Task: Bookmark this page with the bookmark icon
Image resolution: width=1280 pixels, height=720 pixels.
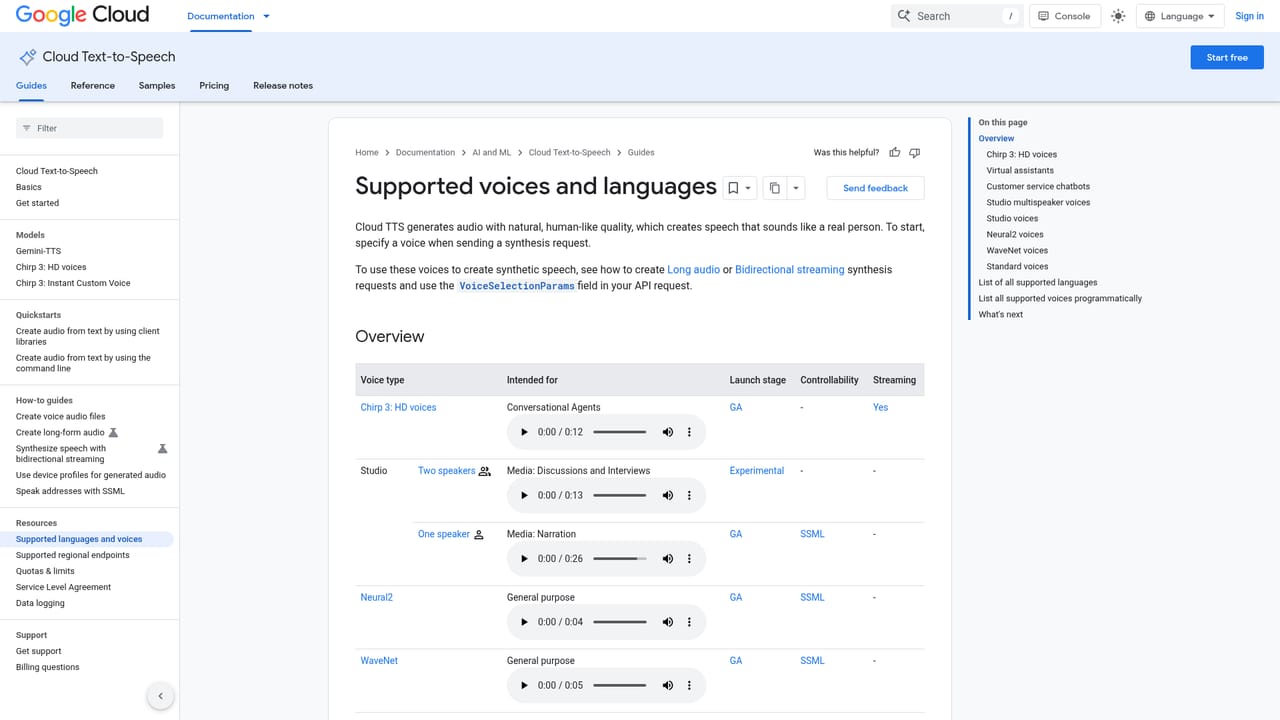Action: coord(733,188)
